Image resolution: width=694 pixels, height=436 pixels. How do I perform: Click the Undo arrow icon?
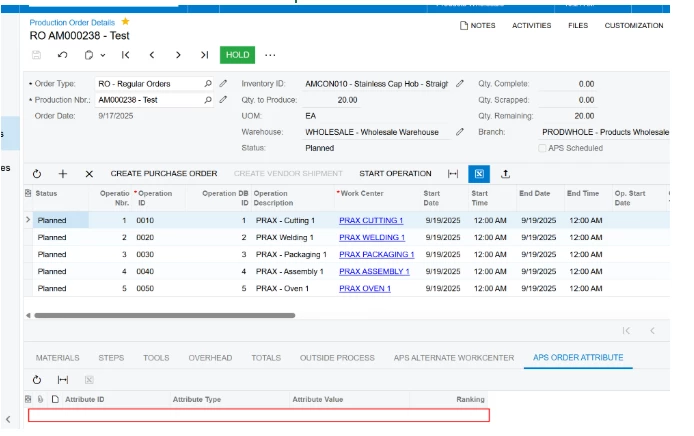(62, 55)
